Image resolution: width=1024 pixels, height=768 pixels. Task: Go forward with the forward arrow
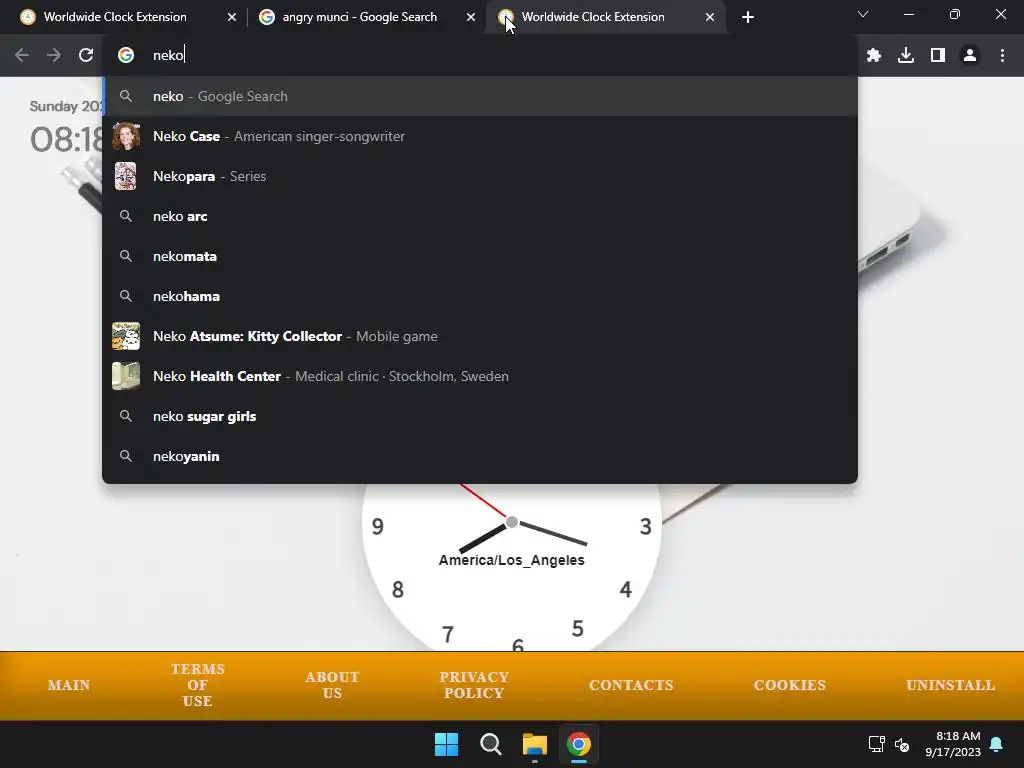tap(54, 56)
